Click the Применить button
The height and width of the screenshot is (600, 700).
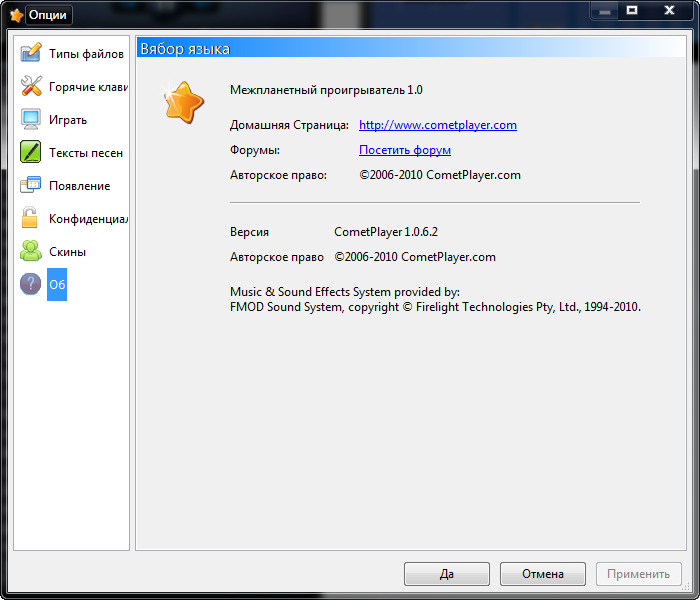point(639,574)
